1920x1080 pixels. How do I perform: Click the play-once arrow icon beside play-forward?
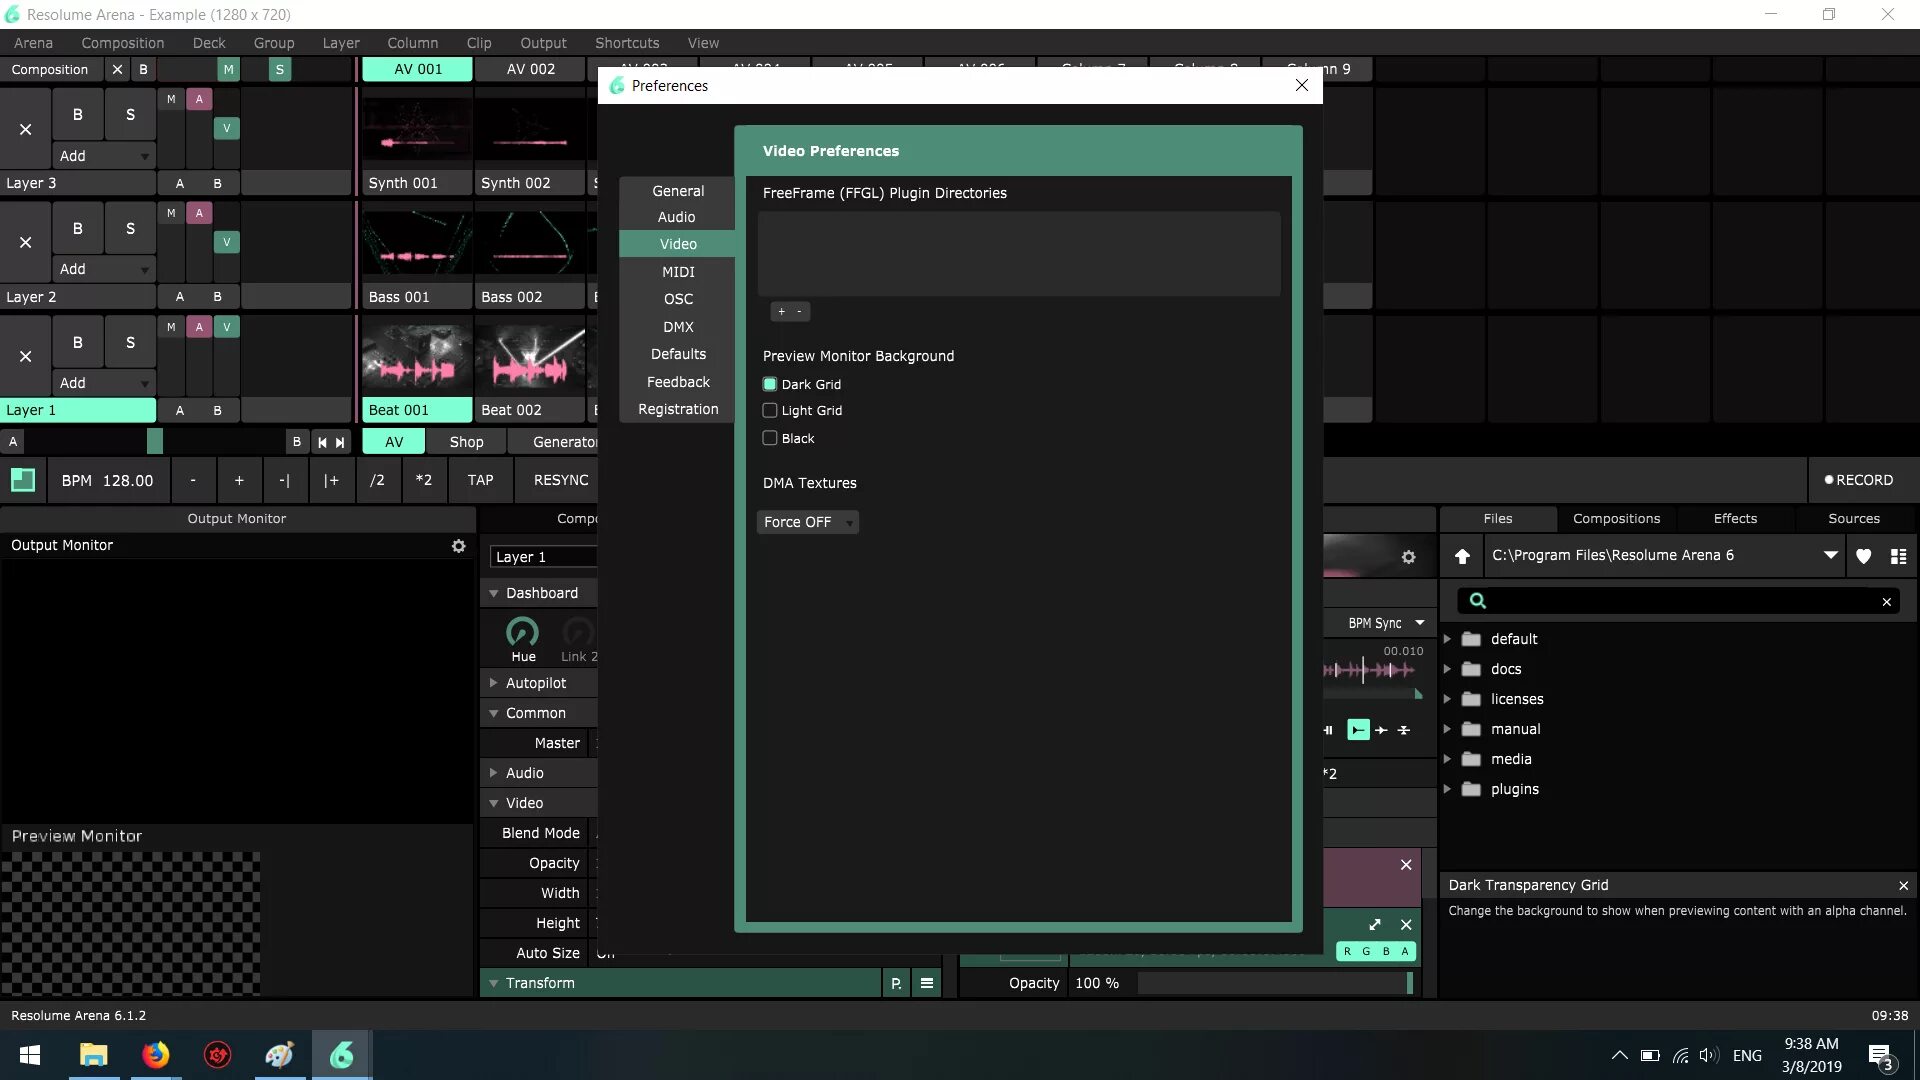tap(1381, 730)
